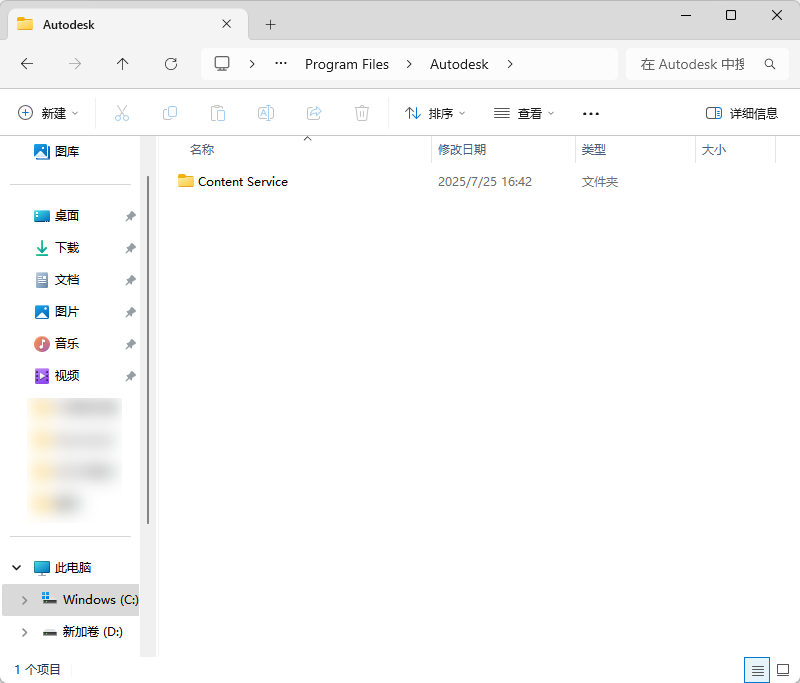The image size is (800, 683).
Task: Click the Paste clipboard icon
Action: pos(218,113)
